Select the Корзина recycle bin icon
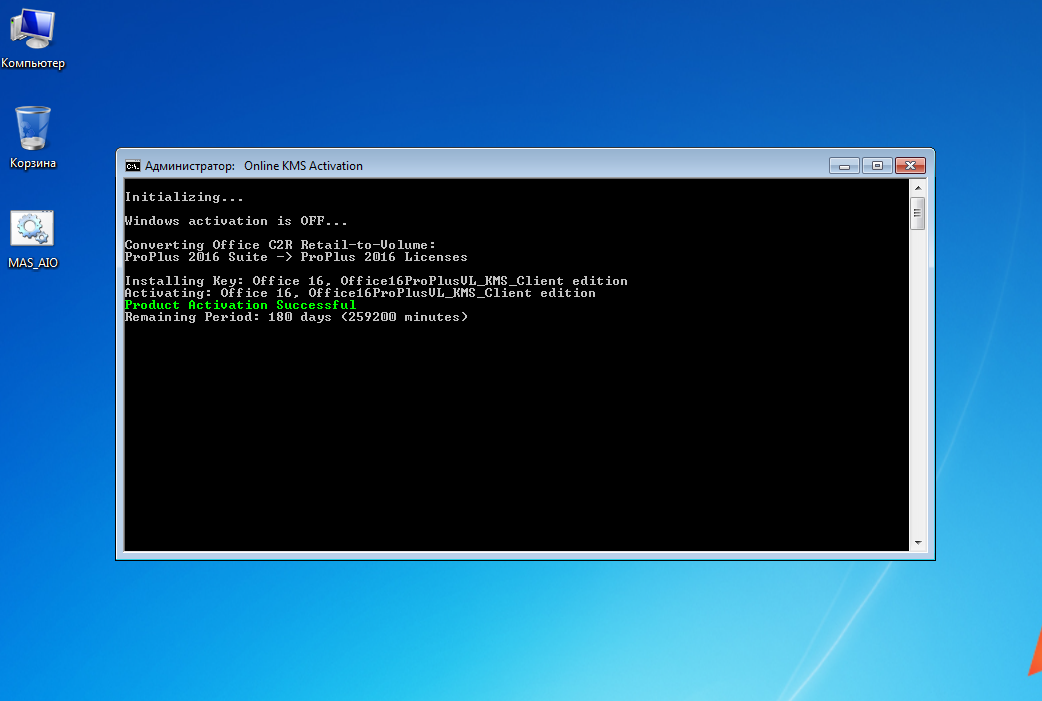1042x701 pixels. [x=32, y=130]
